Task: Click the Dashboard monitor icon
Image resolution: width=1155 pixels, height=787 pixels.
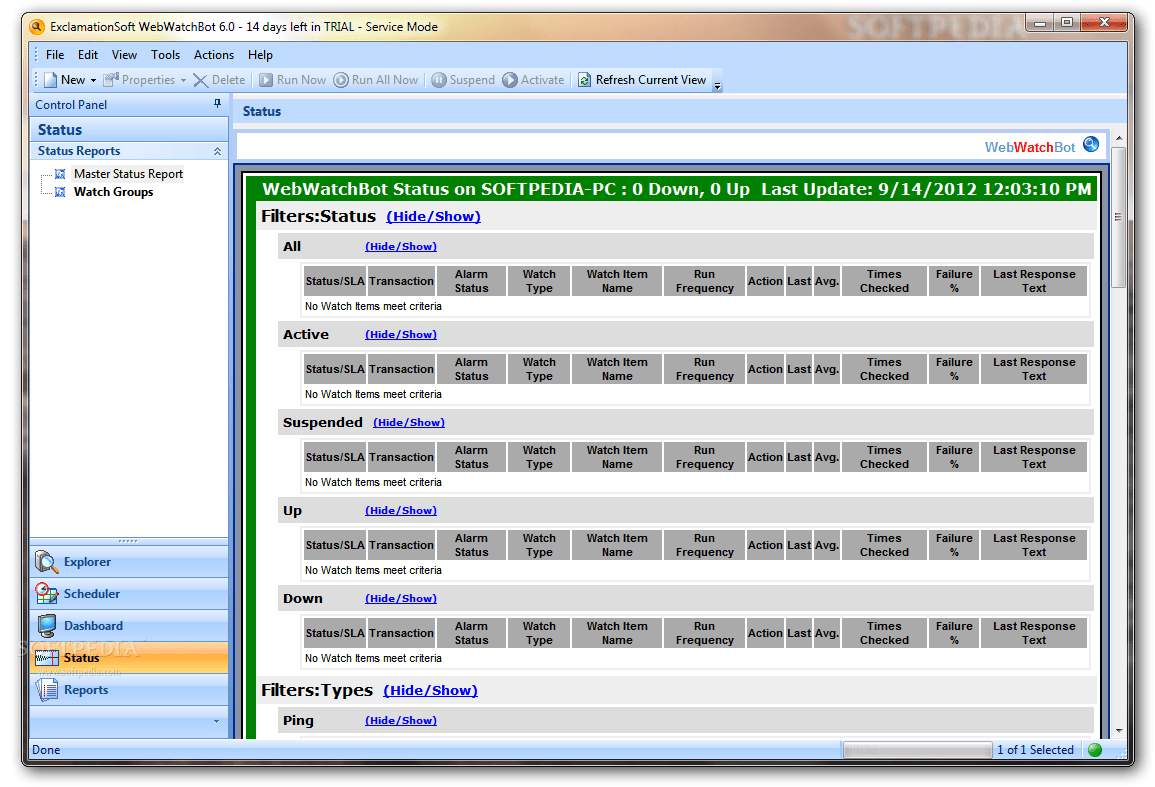Action: click(x=46, y=626)
